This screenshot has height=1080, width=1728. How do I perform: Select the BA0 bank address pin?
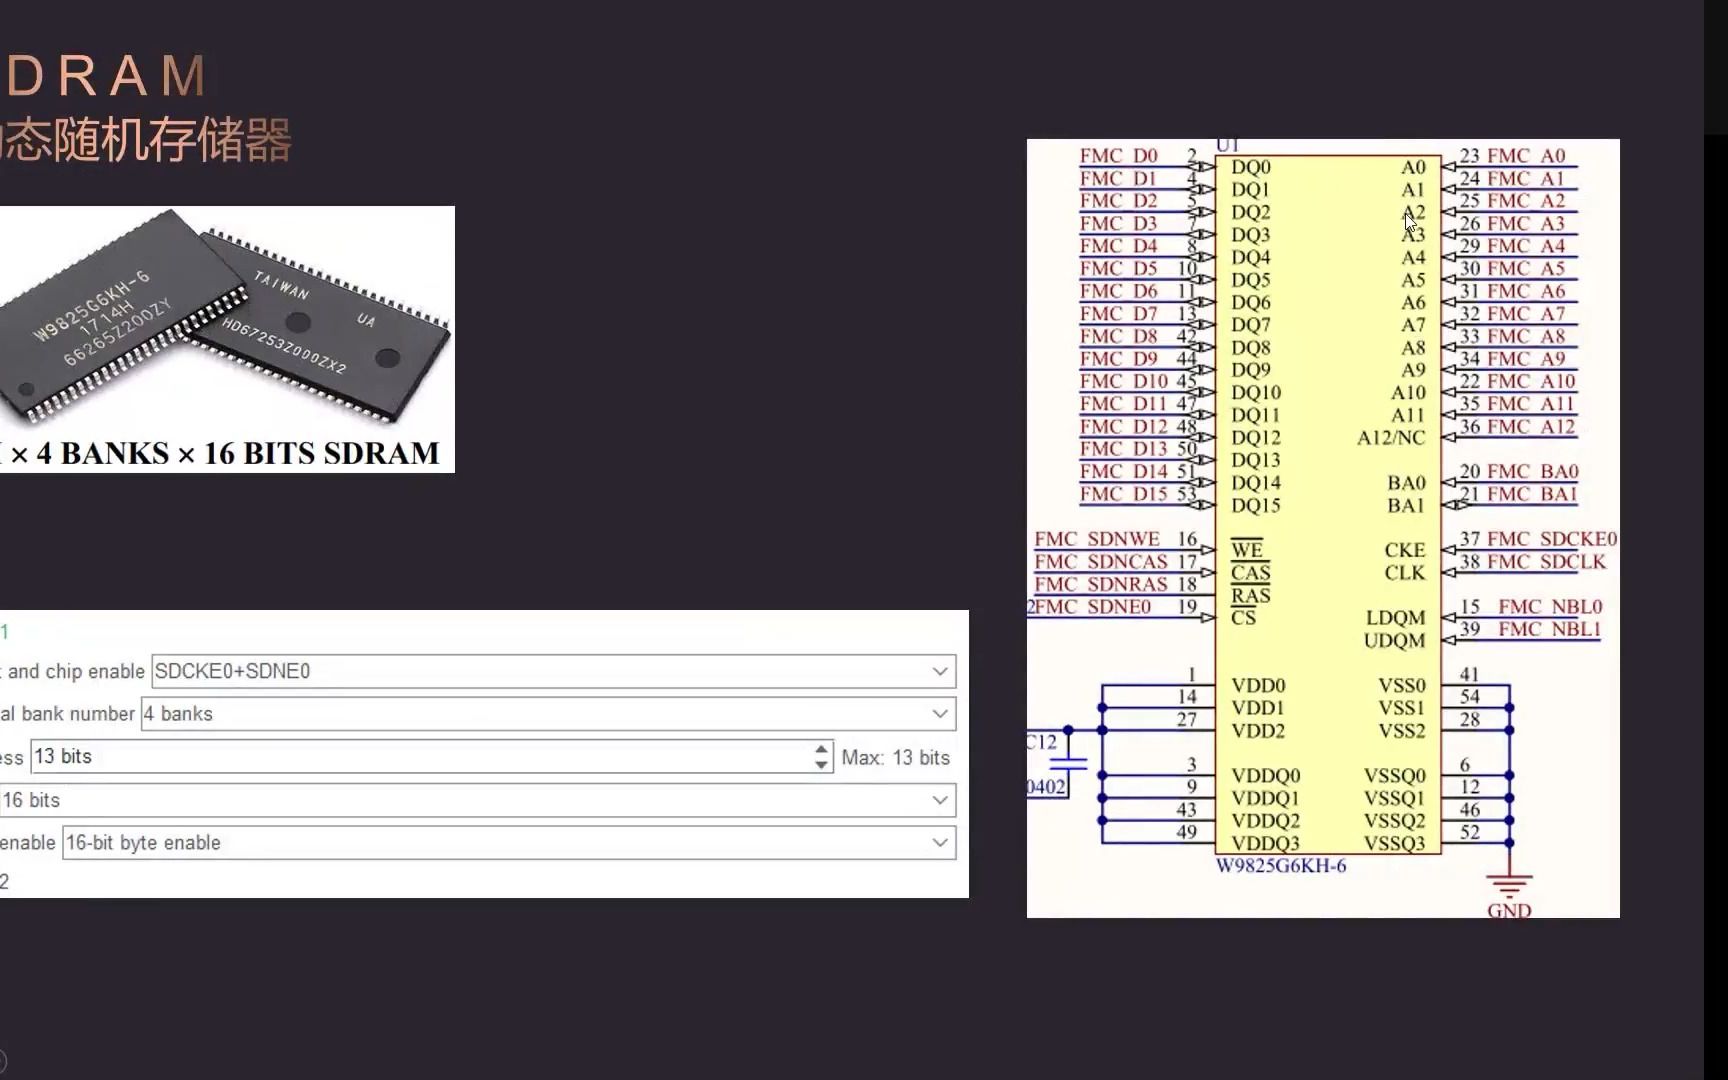[x=1406, y=483]
